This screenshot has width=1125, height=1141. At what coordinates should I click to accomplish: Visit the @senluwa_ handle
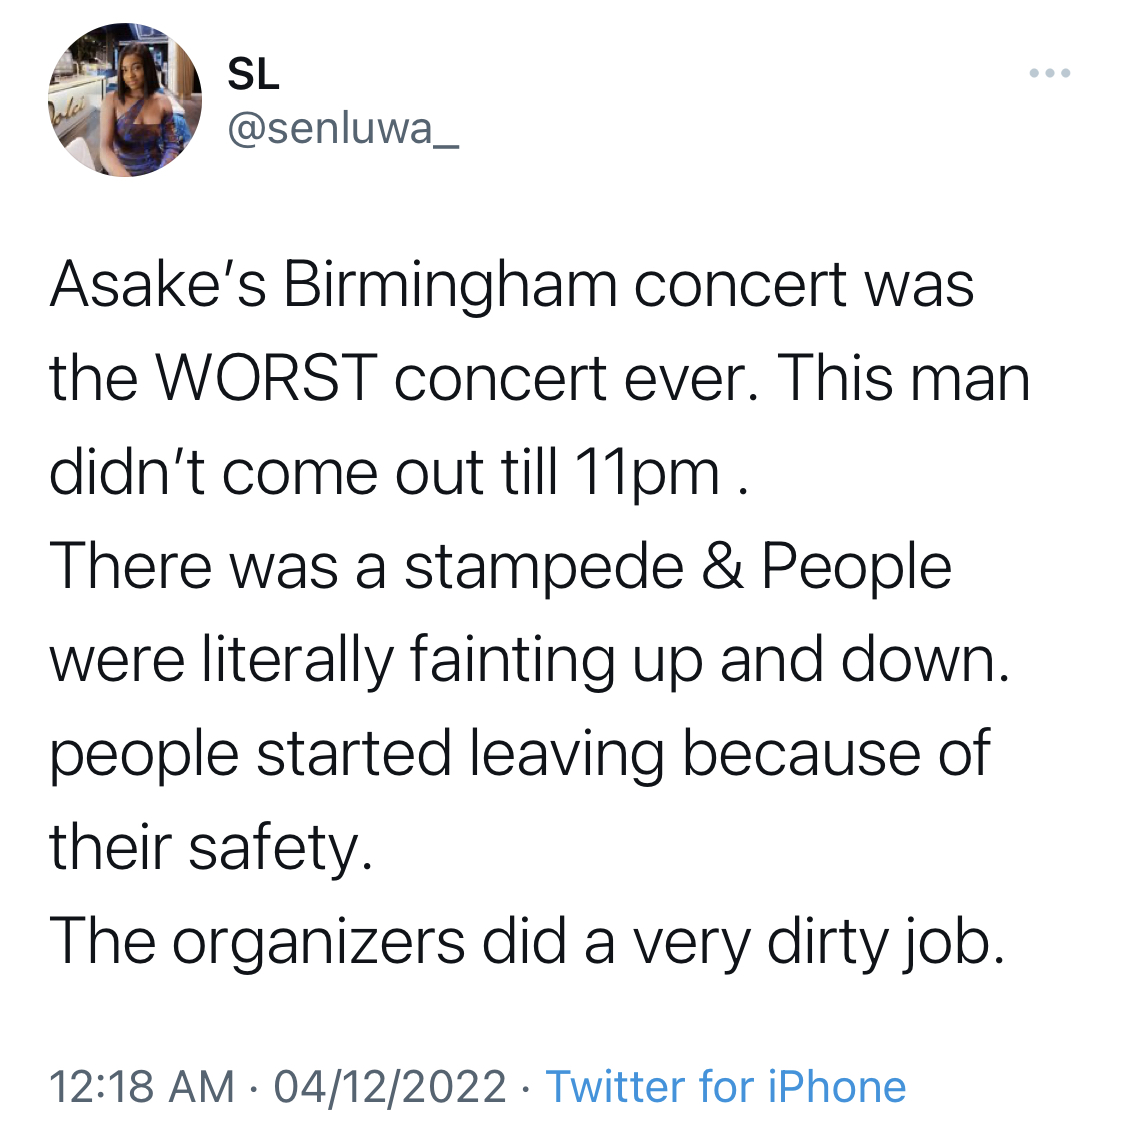click(x=343, y=130)
